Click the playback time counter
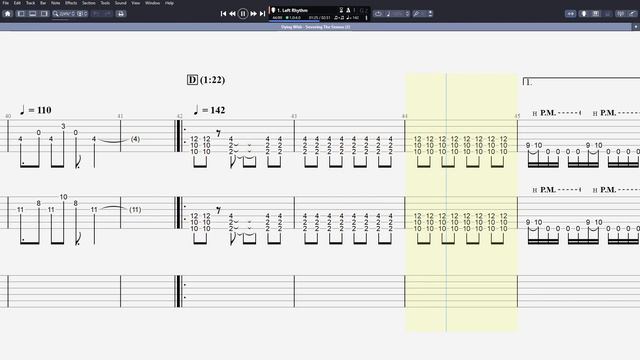 click(319, 18)
